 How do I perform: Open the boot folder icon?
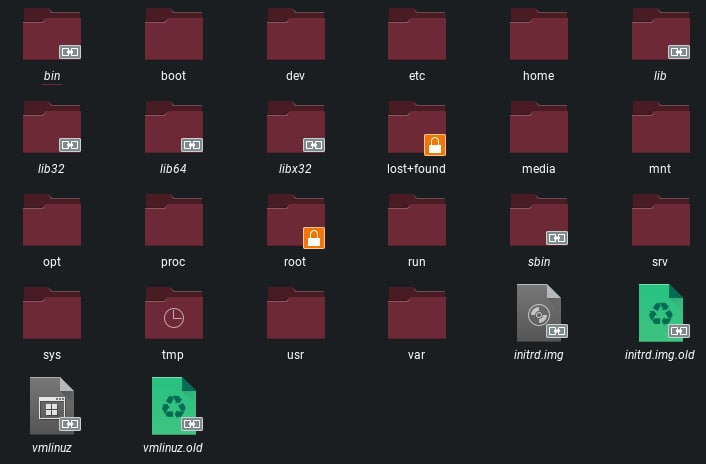click(174, 34)
